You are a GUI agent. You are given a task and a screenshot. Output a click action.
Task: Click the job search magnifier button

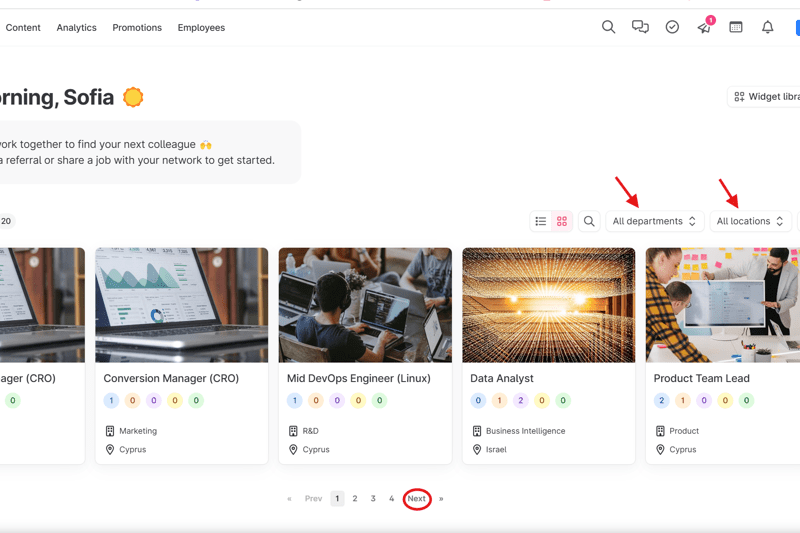pos(589,221)
